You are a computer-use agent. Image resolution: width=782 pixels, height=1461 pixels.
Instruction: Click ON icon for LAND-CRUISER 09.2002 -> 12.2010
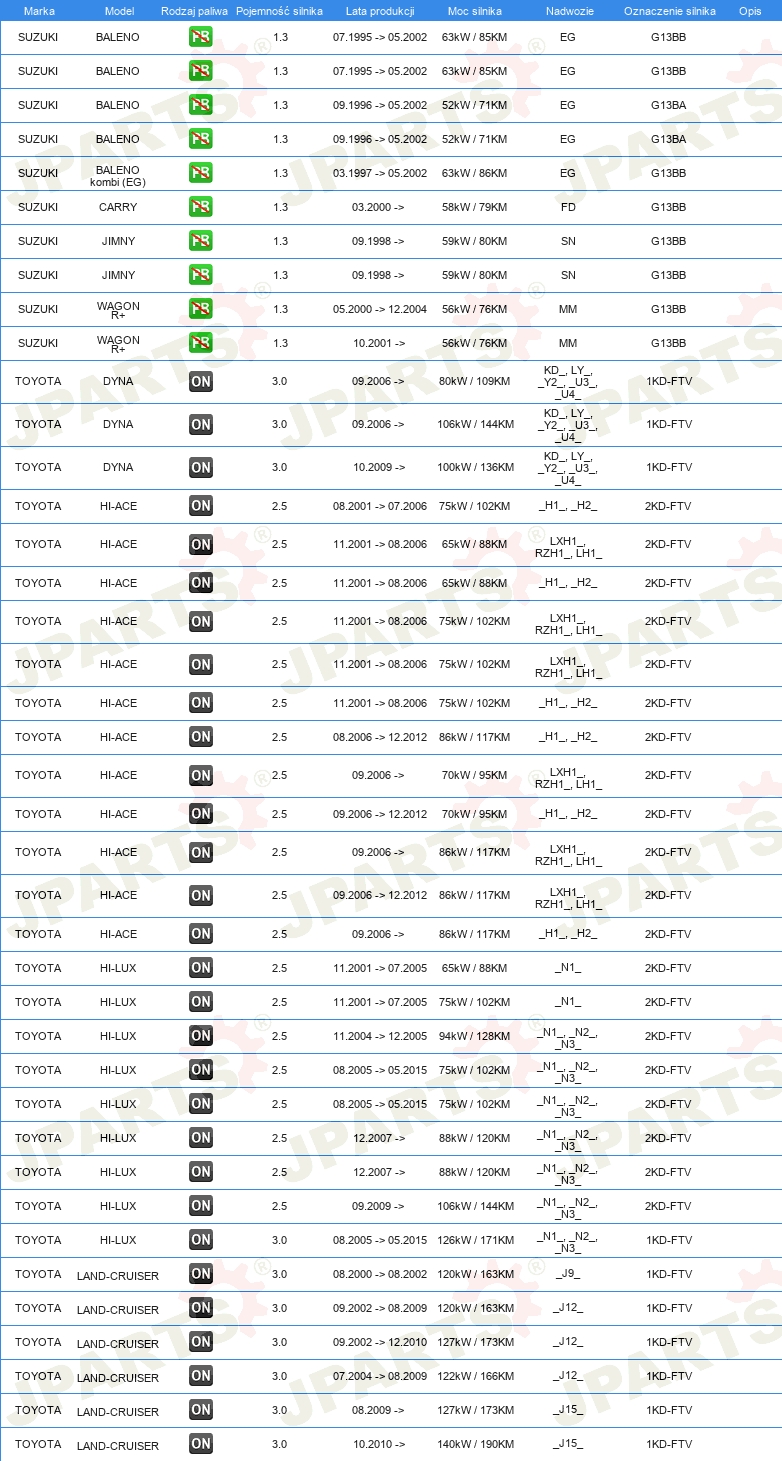(201, 1342)
